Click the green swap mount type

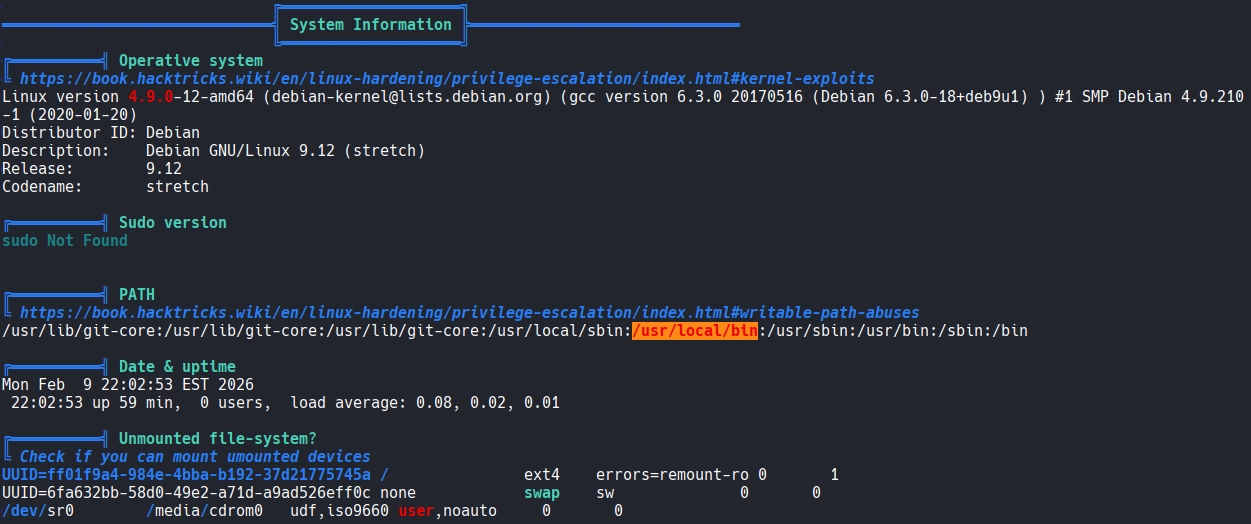[x=541, y=492]
